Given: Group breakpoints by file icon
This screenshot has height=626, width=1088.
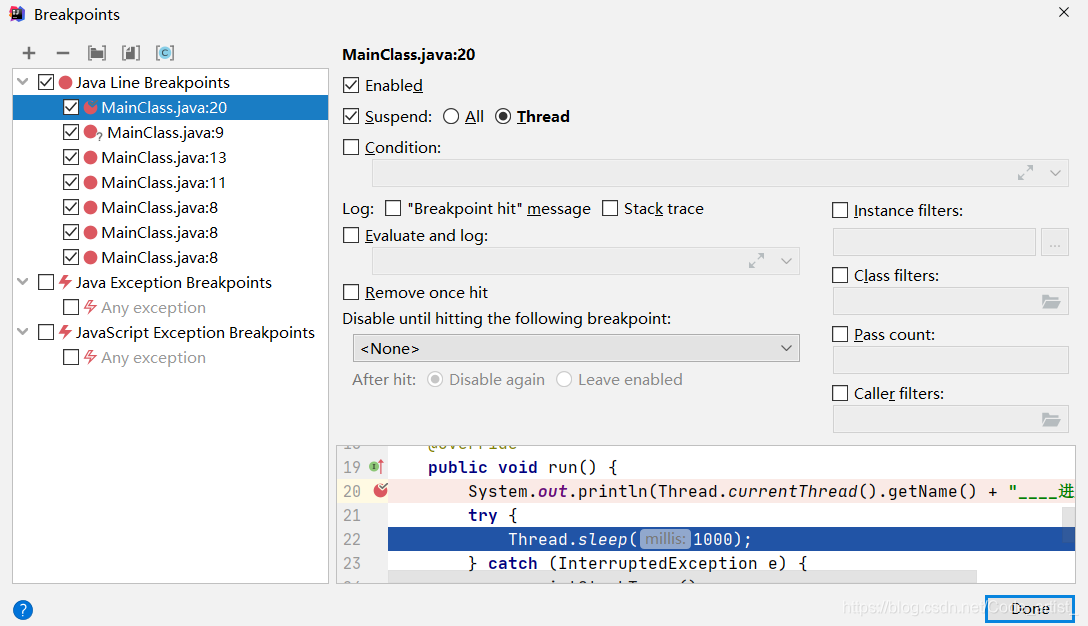Looking at the screenshot, I should click(130, 53).
